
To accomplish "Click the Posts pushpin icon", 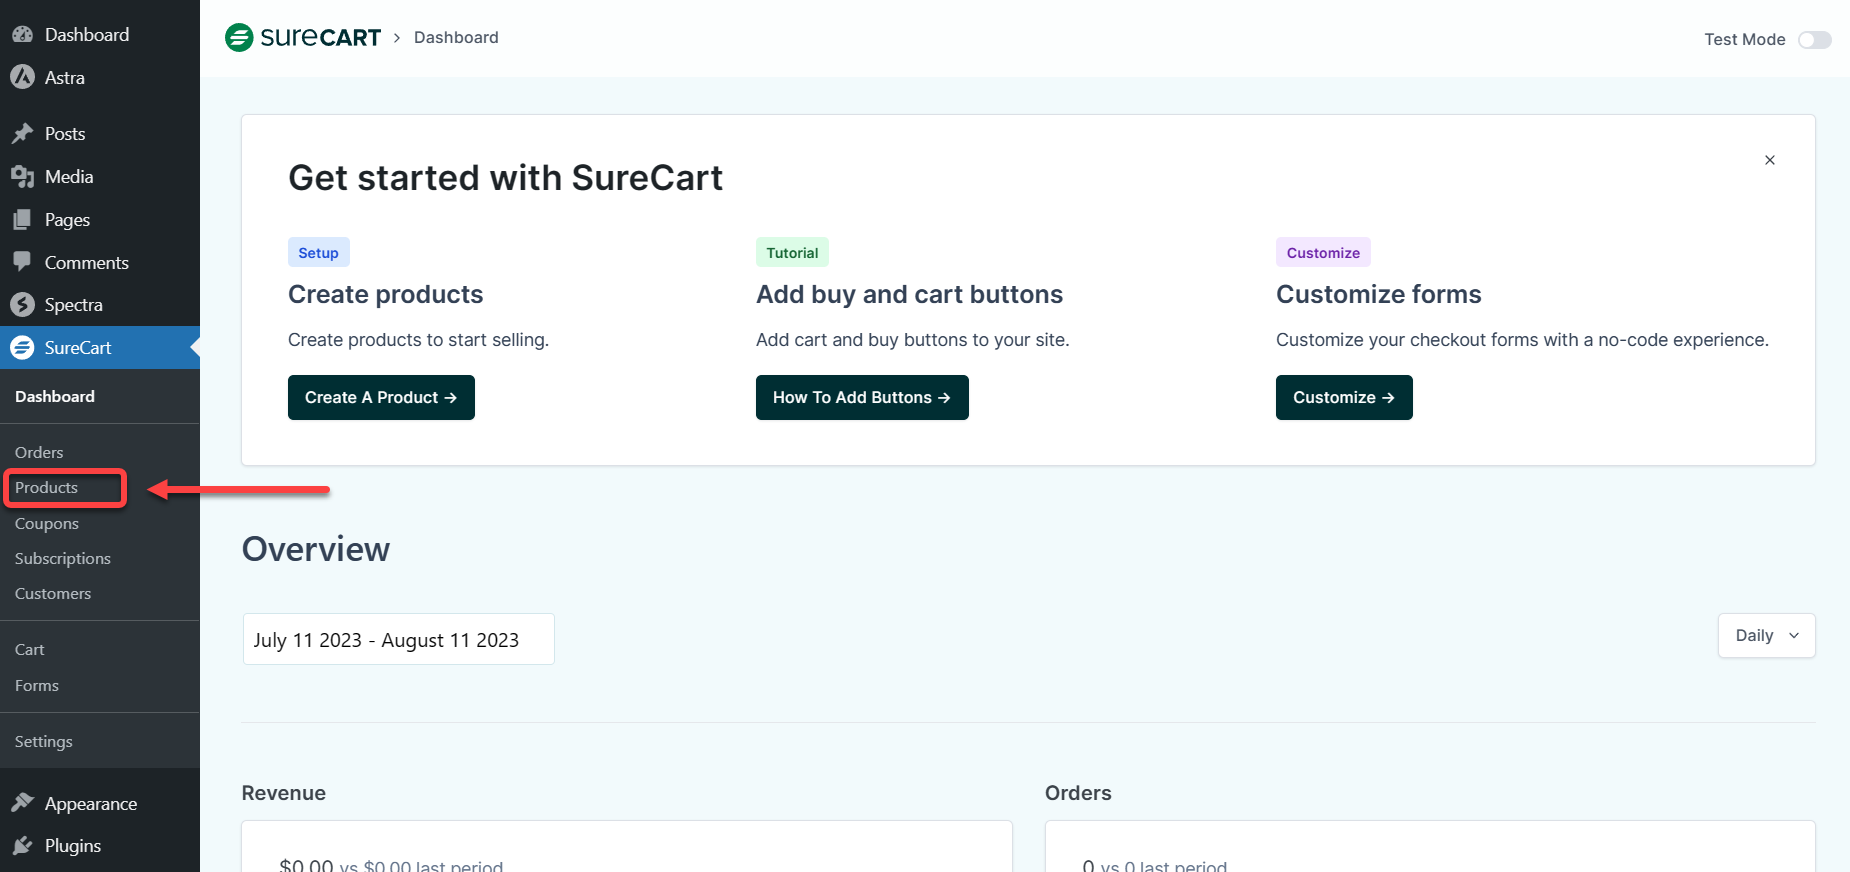I will (22, 133).
